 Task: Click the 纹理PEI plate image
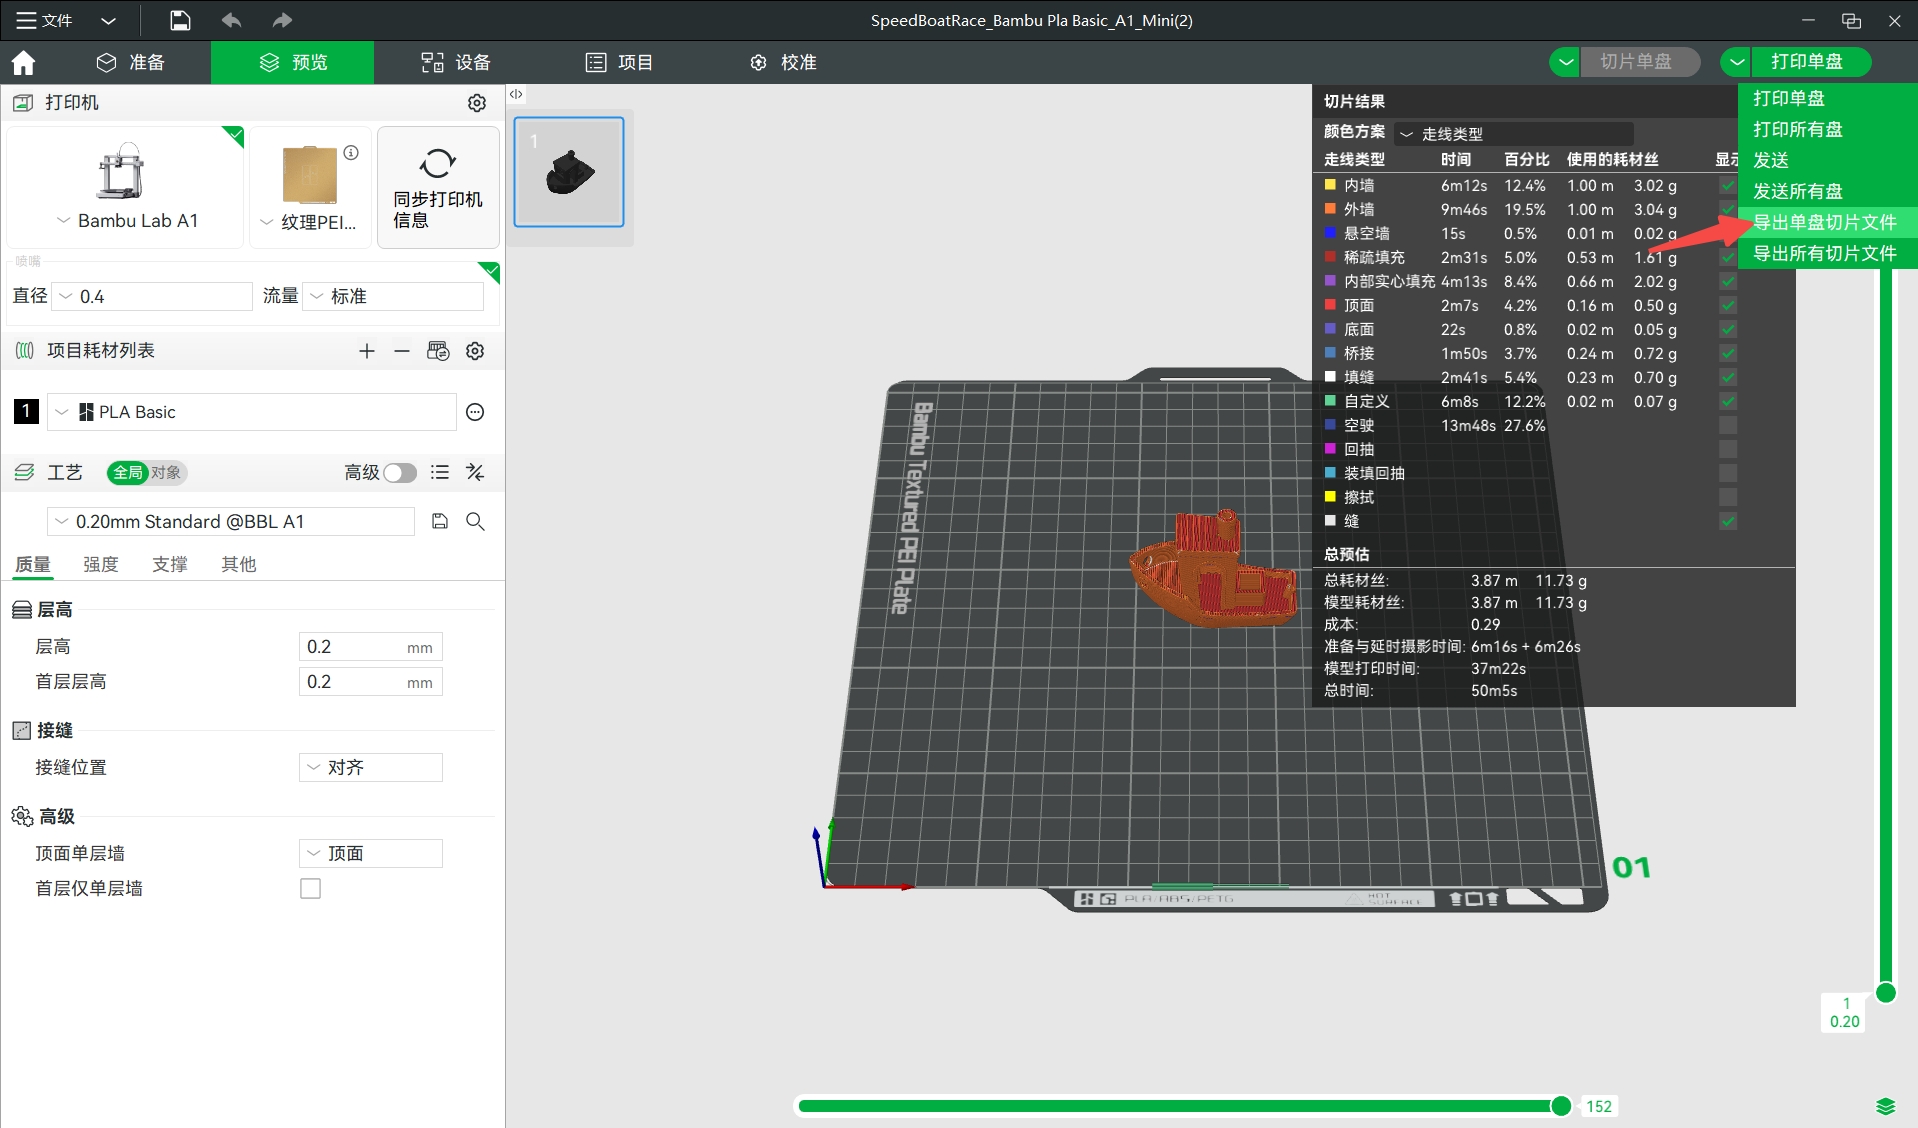point(310,175)
